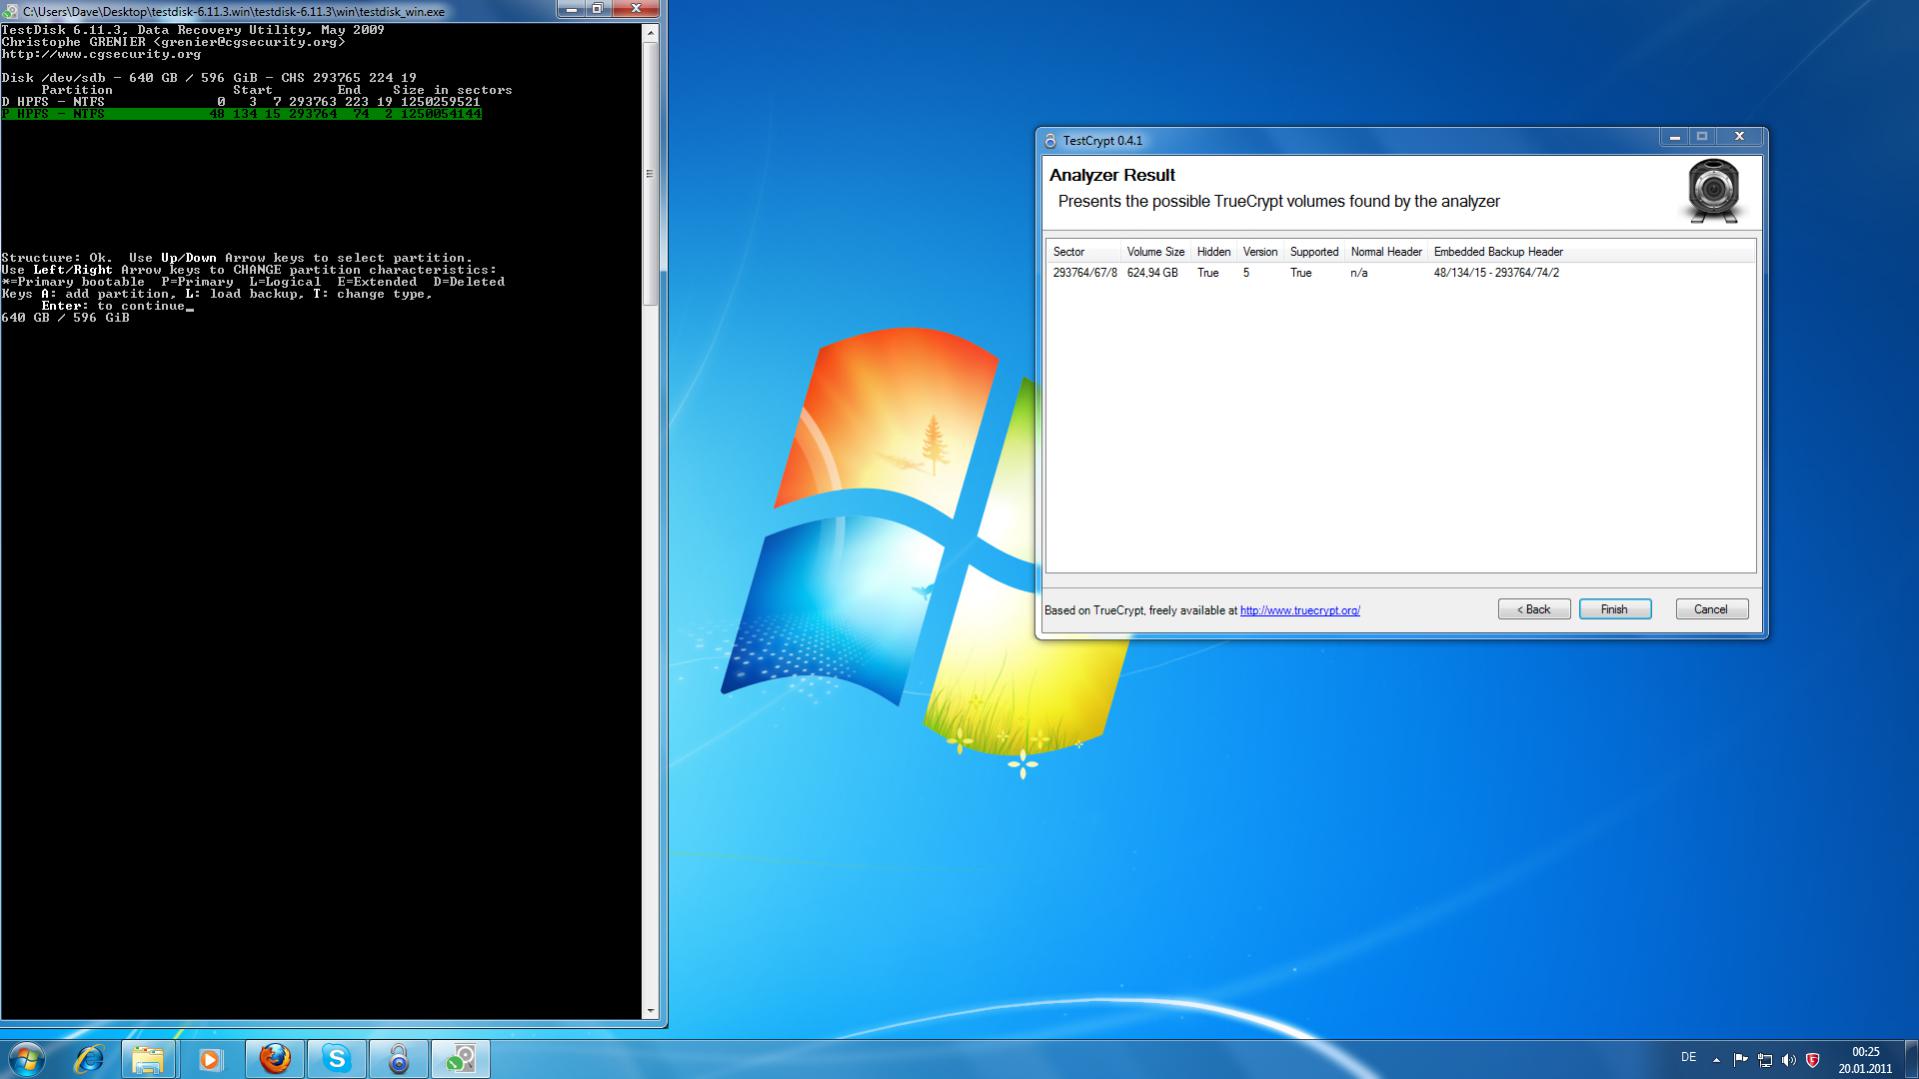Switch to TestCrypt padlock taskbar icon
Screen dimensions: 1919x1079
[399, 1058]
